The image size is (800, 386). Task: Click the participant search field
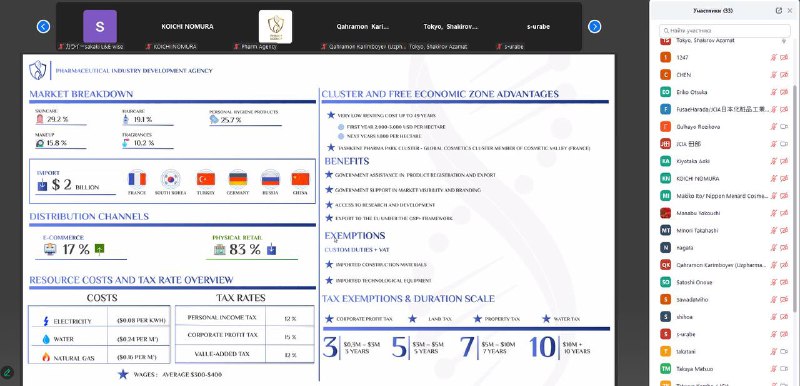pyautogui.click(x=724, y=30)
